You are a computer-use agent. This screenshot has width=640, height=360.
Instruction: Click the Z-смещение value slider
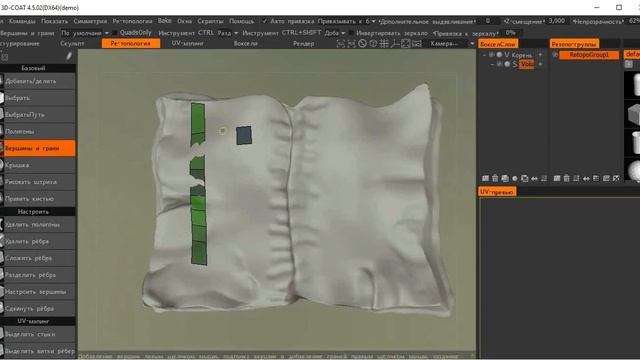pyautogui.click(x=556, y=21)
